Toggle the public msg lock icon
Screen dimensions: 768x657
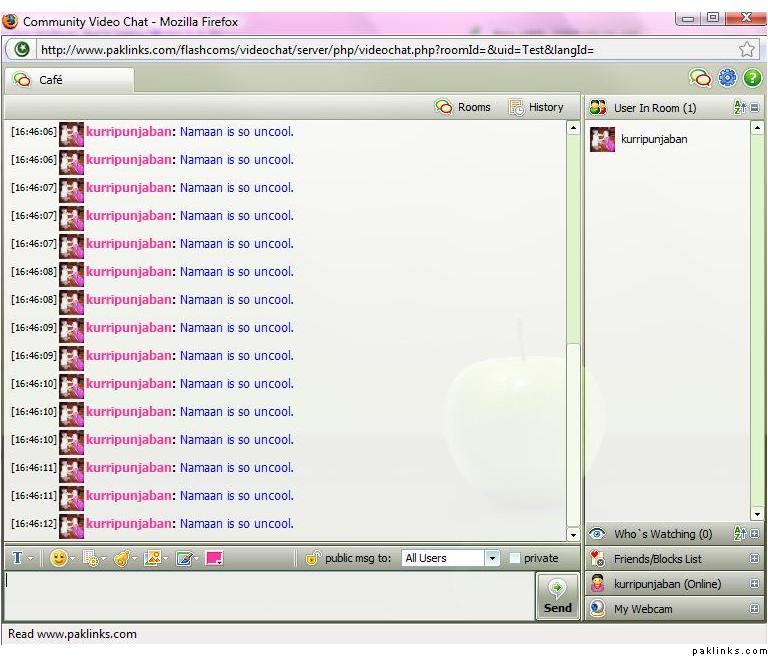313,558
